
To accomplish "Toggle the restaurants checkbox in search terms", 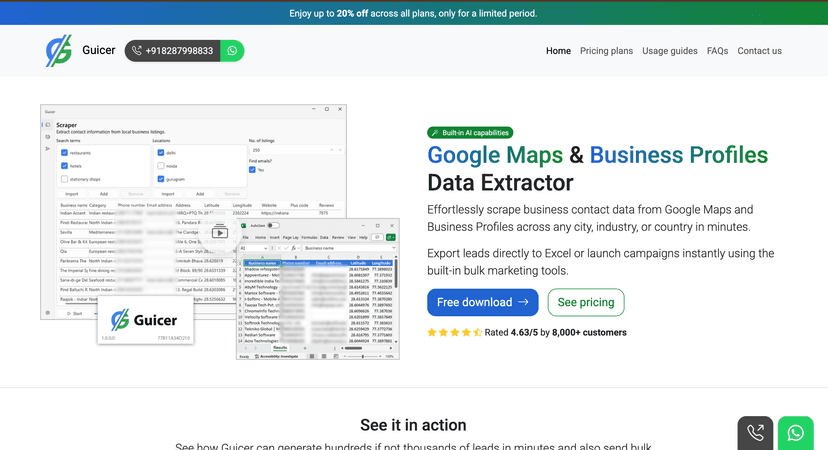I will click(65, 153).
